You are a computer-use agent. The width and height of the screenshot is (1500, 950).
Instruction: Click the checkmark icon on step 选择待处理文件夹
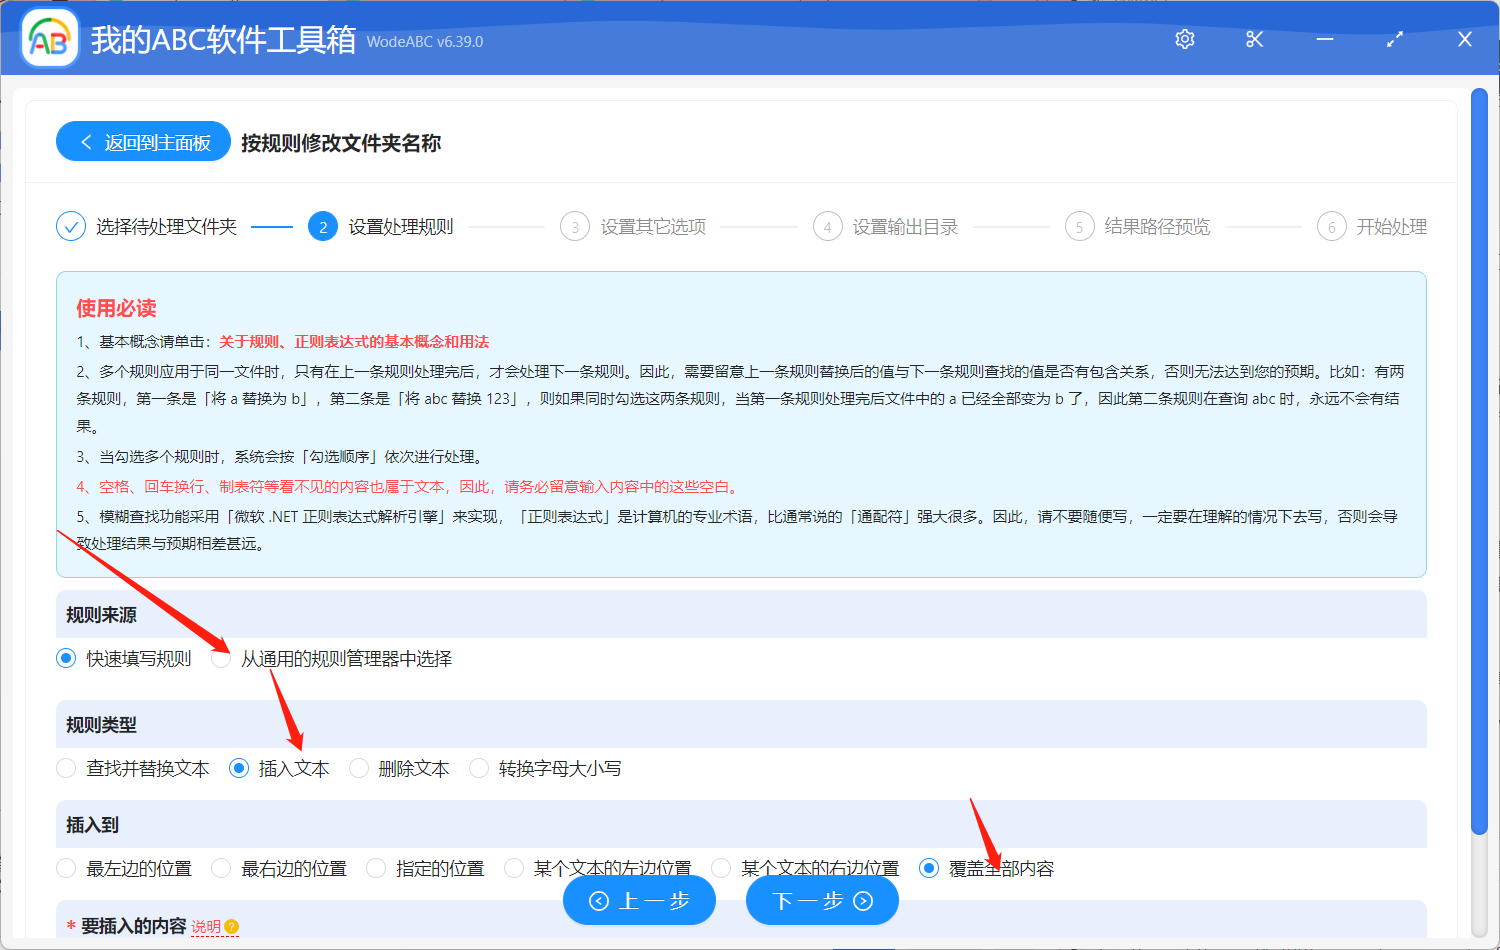70,227
